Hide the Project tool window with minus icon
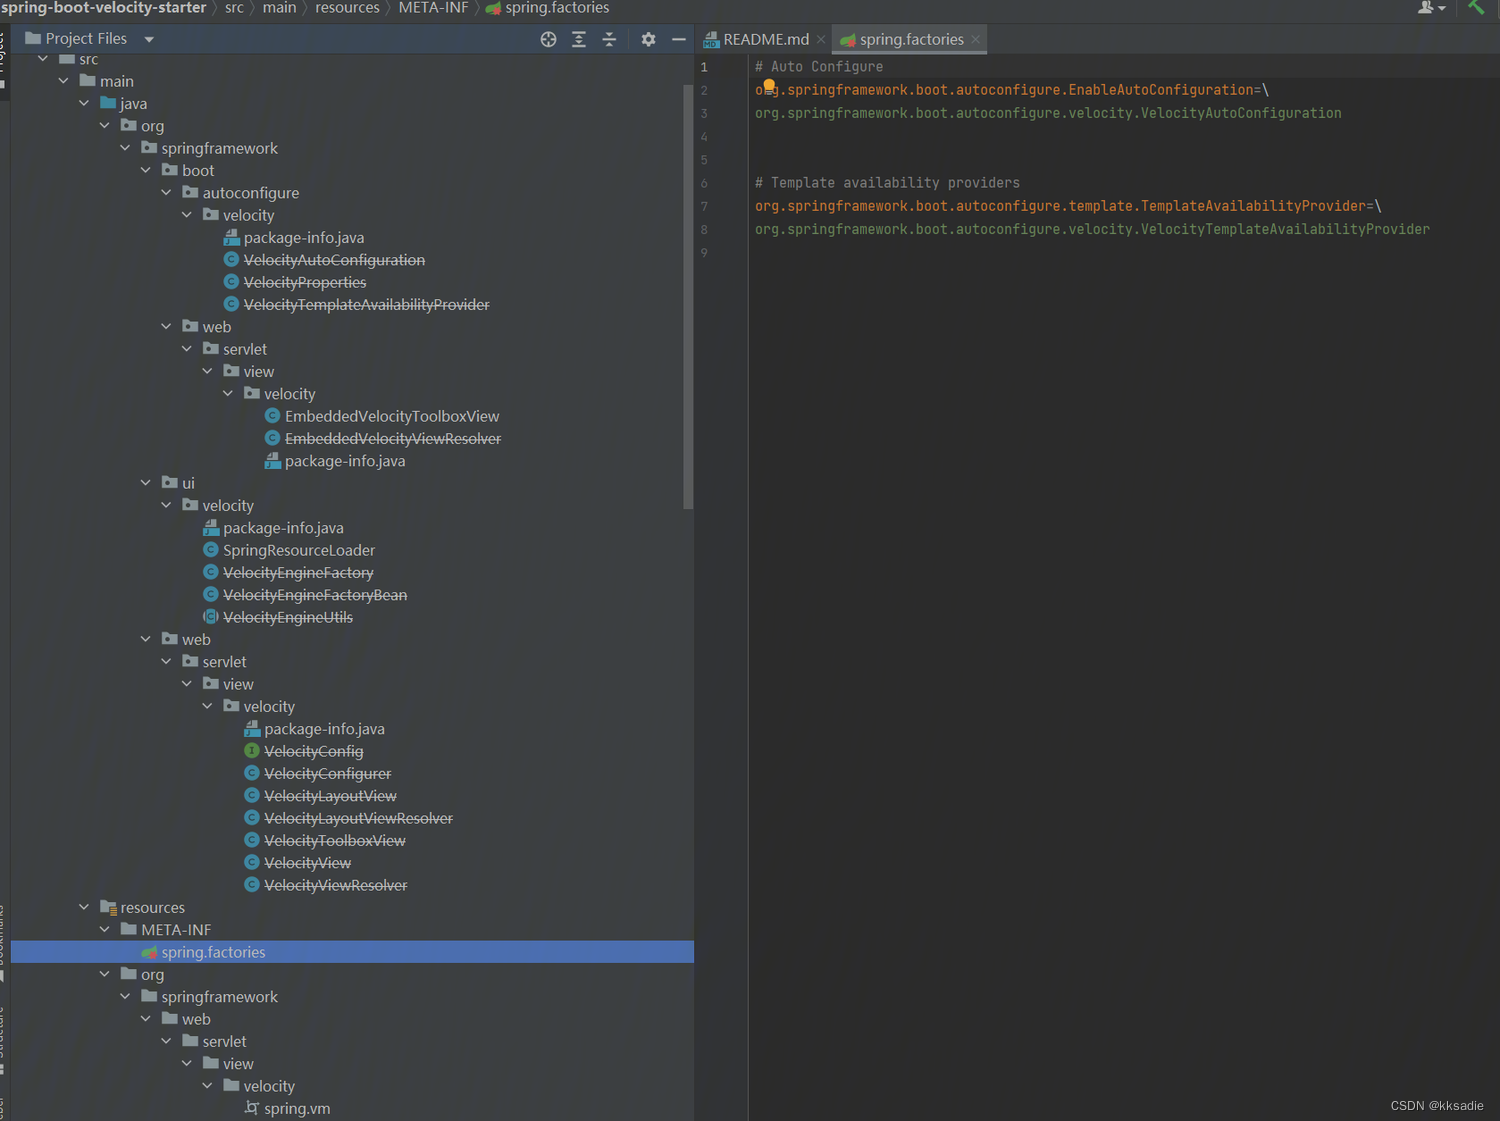 [x=678, y=39]
